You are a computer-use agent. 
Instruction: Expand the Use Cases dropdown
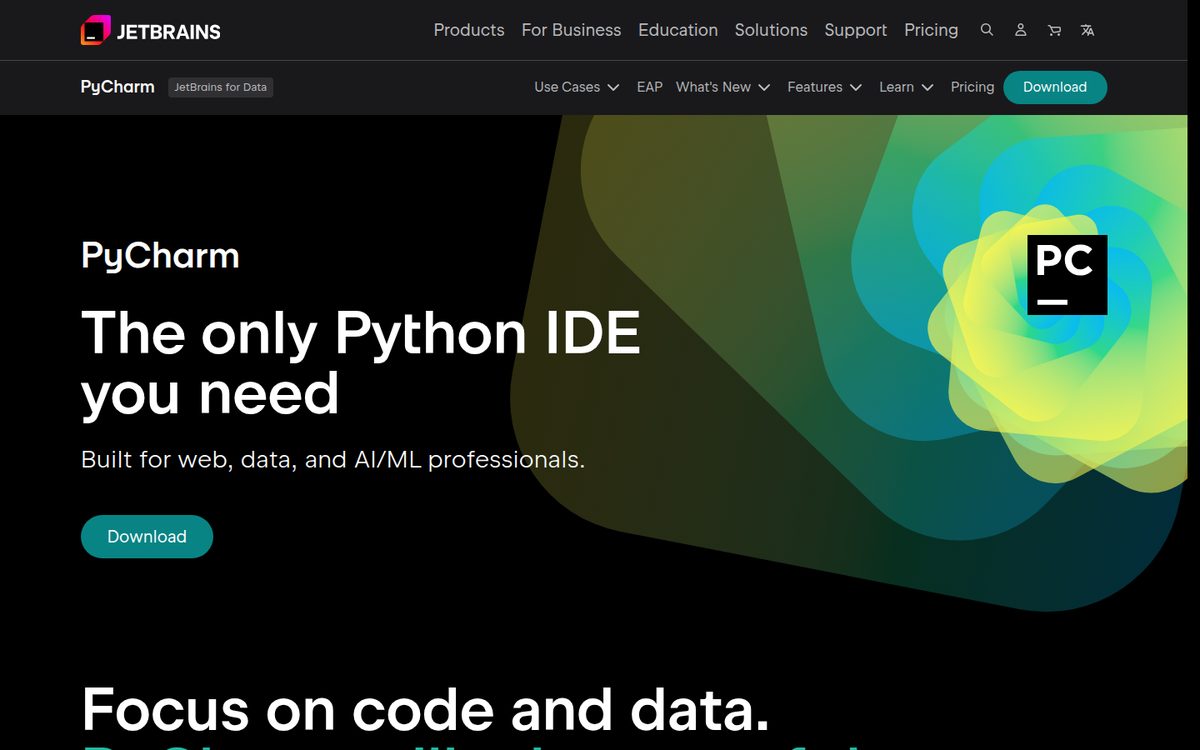click(577, 87)
